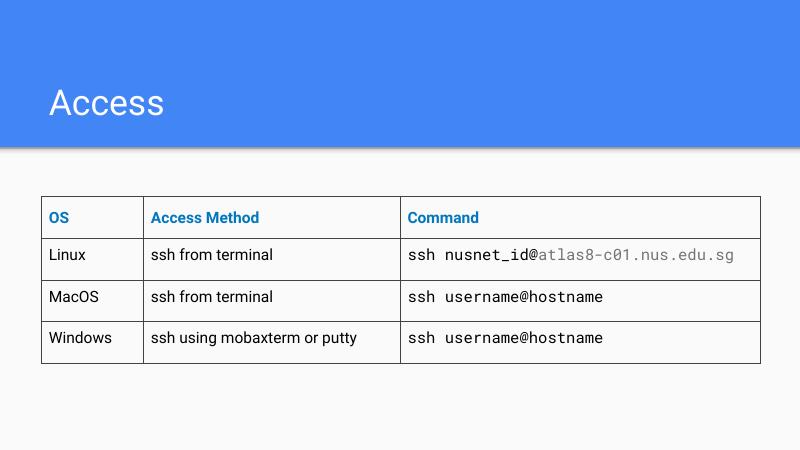Click the "Linux" table cell

pyautogui.click(x=67, y=255)
